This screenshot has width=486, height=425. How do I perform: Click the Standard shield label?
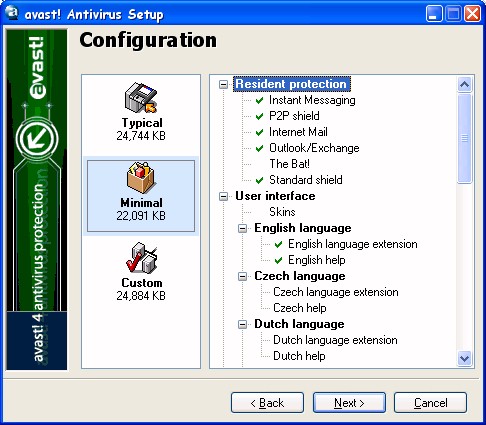[x=306, y=180]
